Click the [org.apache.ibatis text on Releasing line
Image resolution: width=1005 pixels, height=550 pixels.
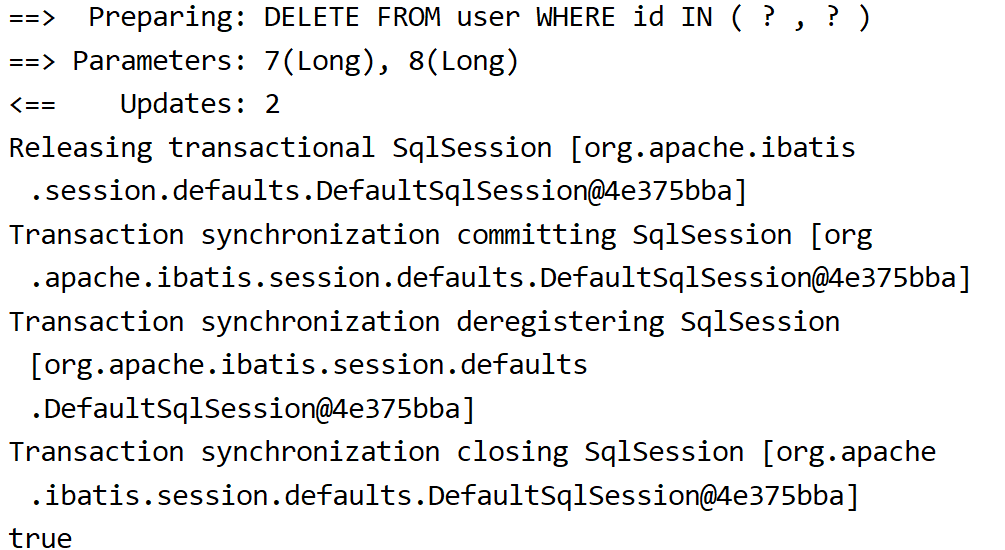pyautogui.click(x=713, y=148)
